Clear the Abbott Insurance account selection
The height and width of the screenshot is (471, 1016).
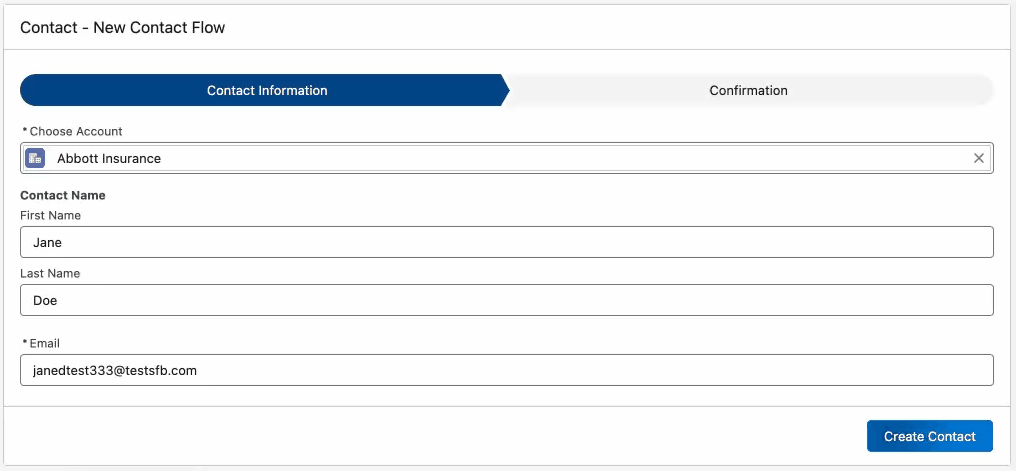click(979, 158)
